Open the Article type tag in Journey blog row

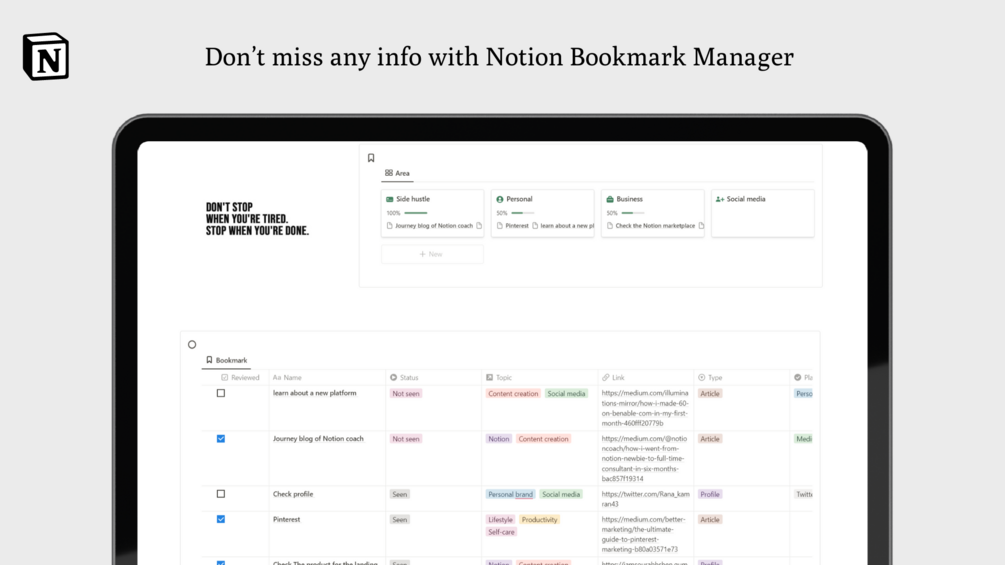(x=710, y=439)
